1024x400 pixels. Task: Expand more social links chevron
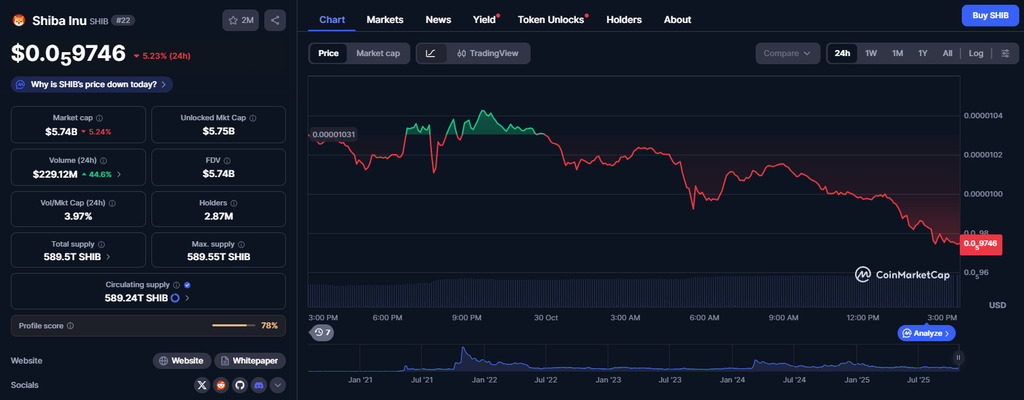tap(277, 385)
